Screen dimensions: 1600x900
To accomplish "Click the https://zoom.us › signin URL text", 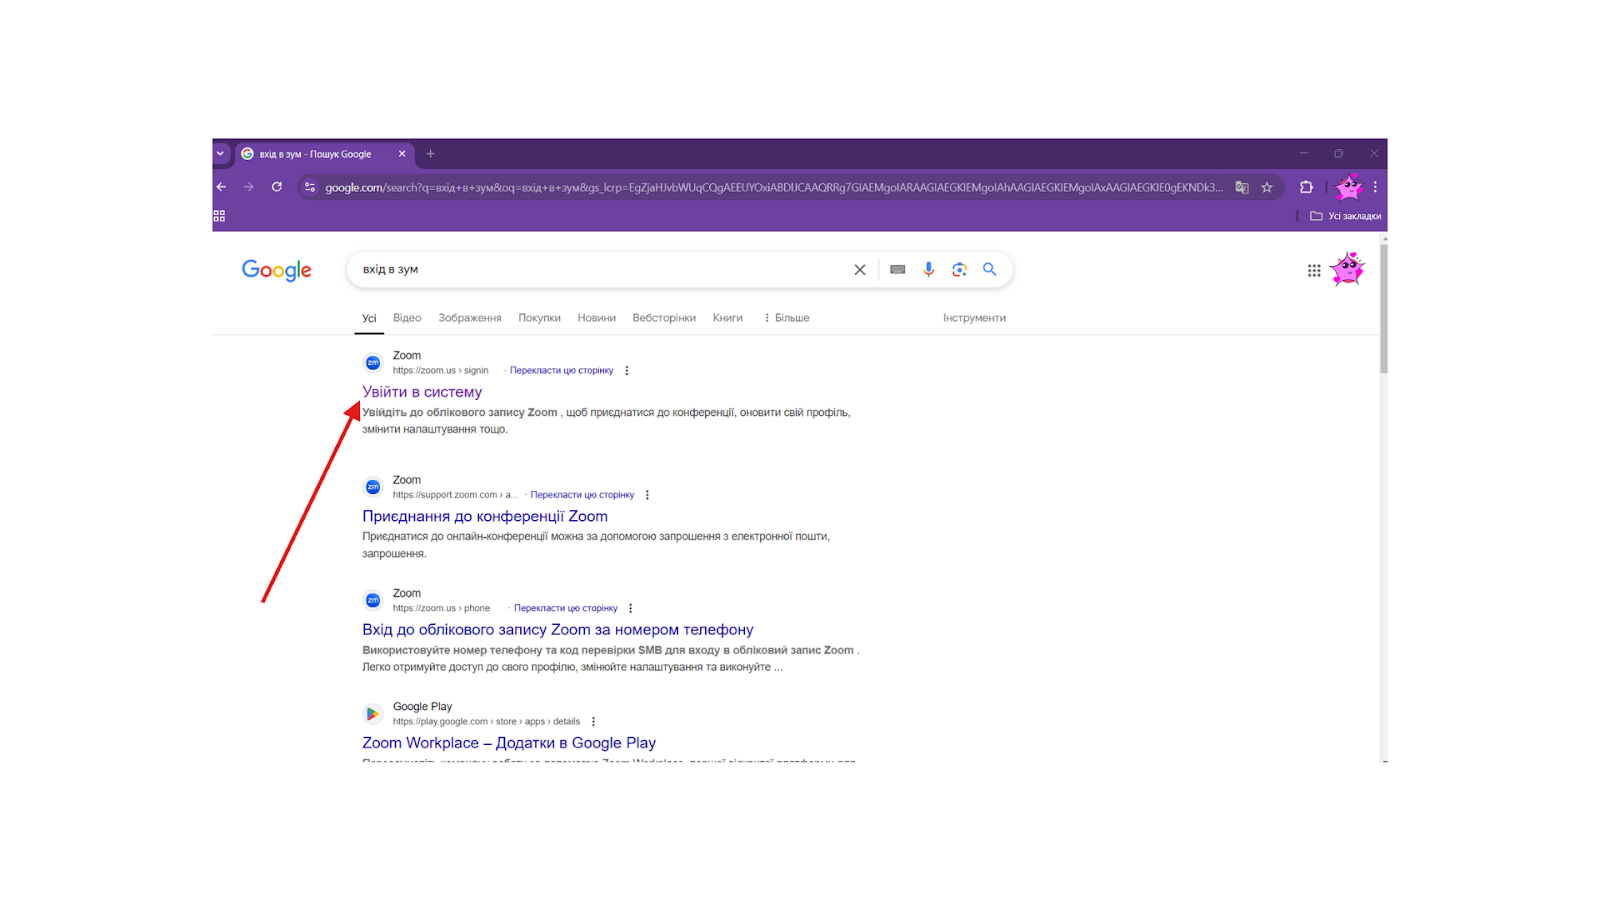I will coord(441,370).
